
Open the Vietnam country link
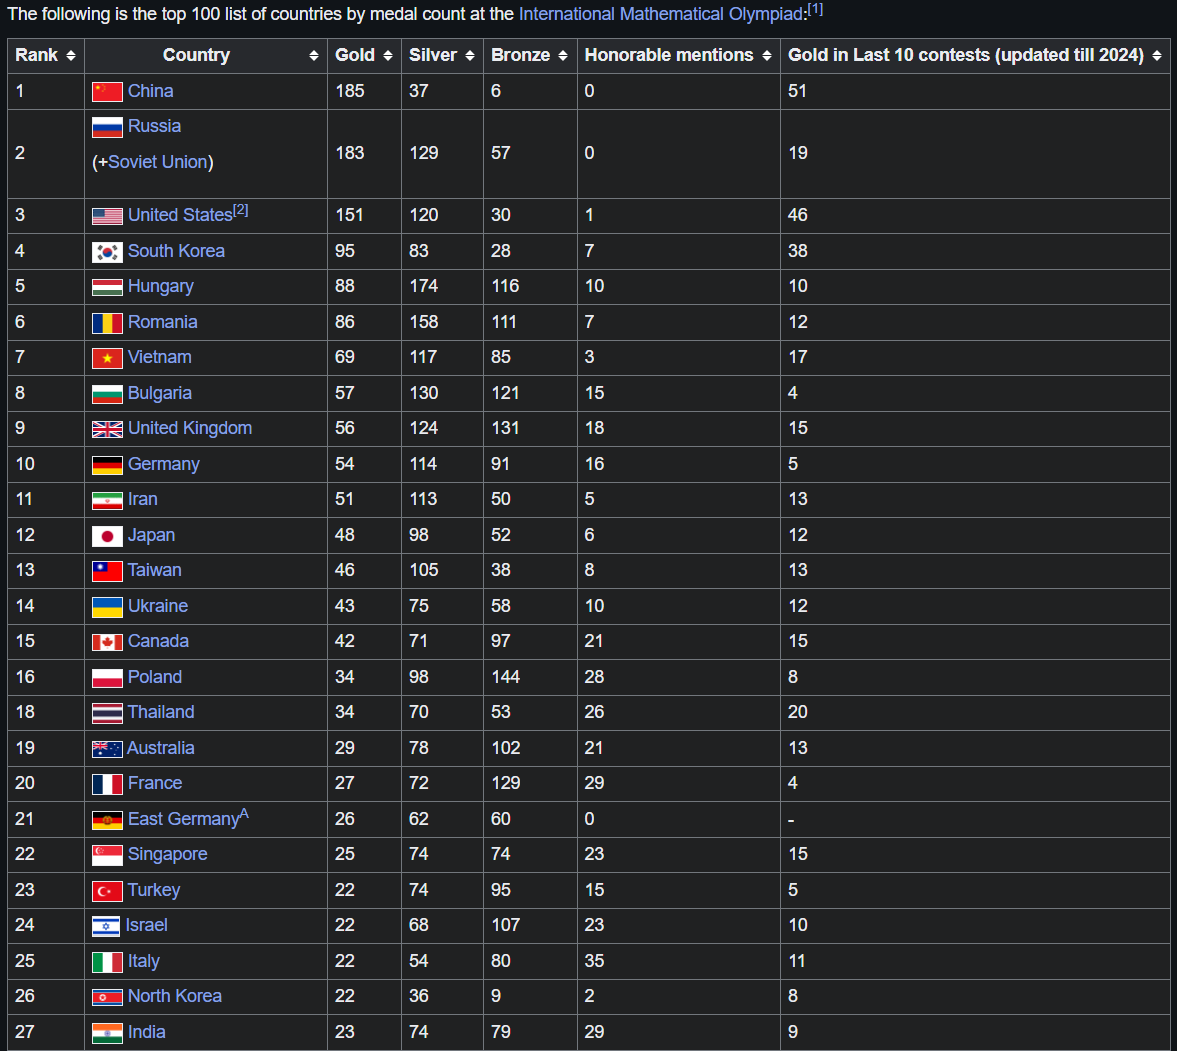tap(159, 357)
